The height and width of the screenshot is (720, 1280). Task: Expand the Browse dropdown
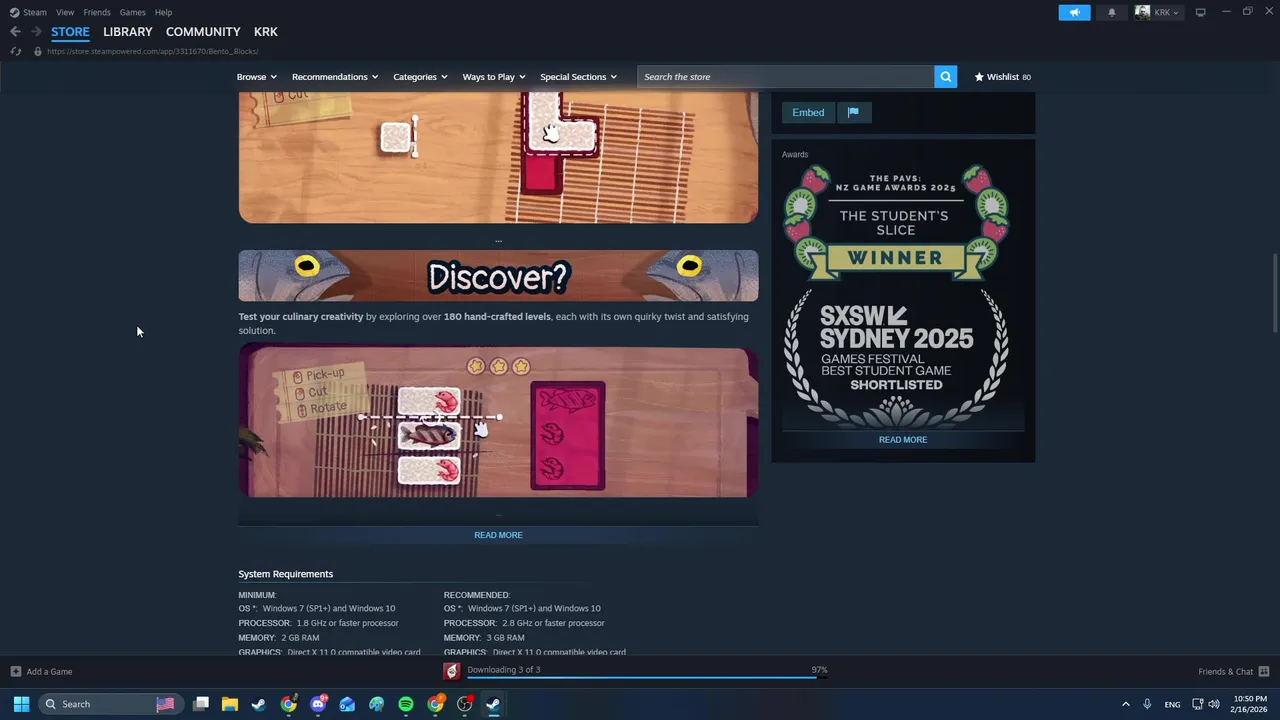click(257, 77)
